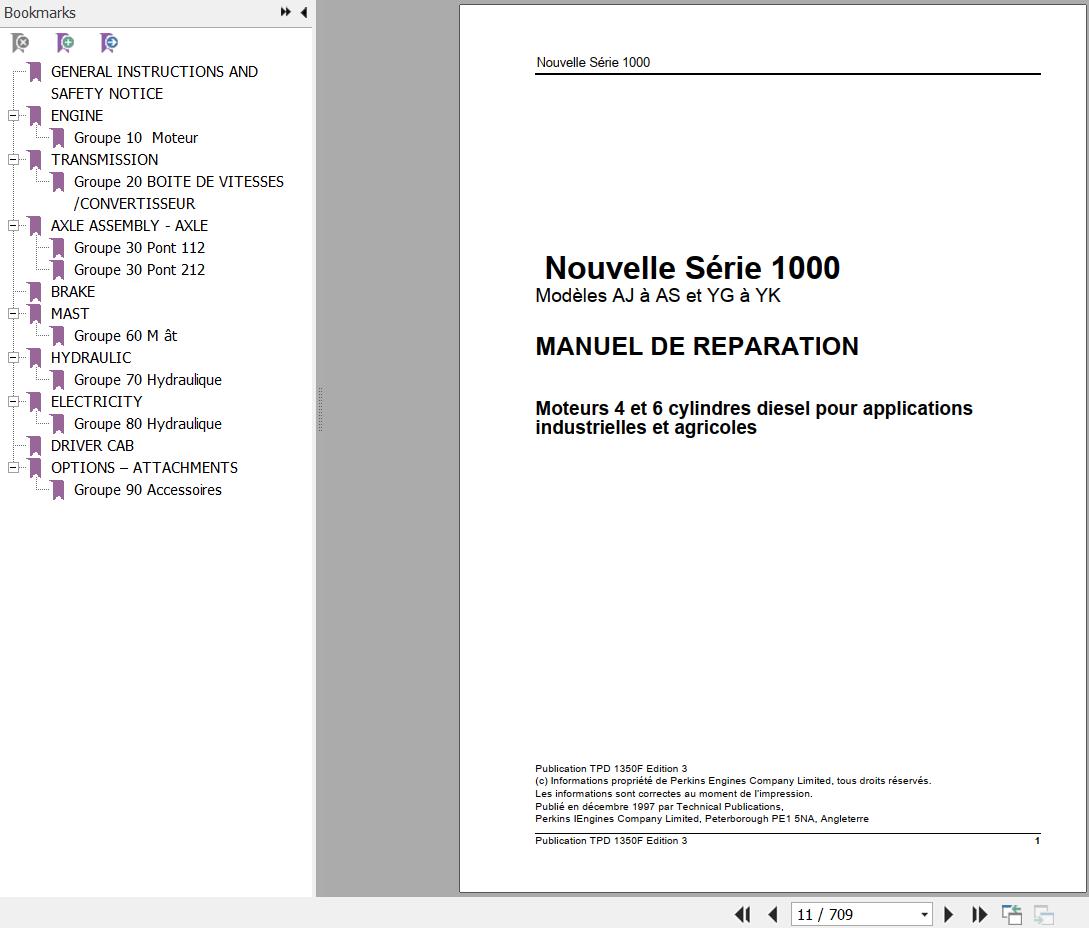The width and height of the screenshot is (1089, 928).
Task: Go to the first page
Action: (742, 914)
